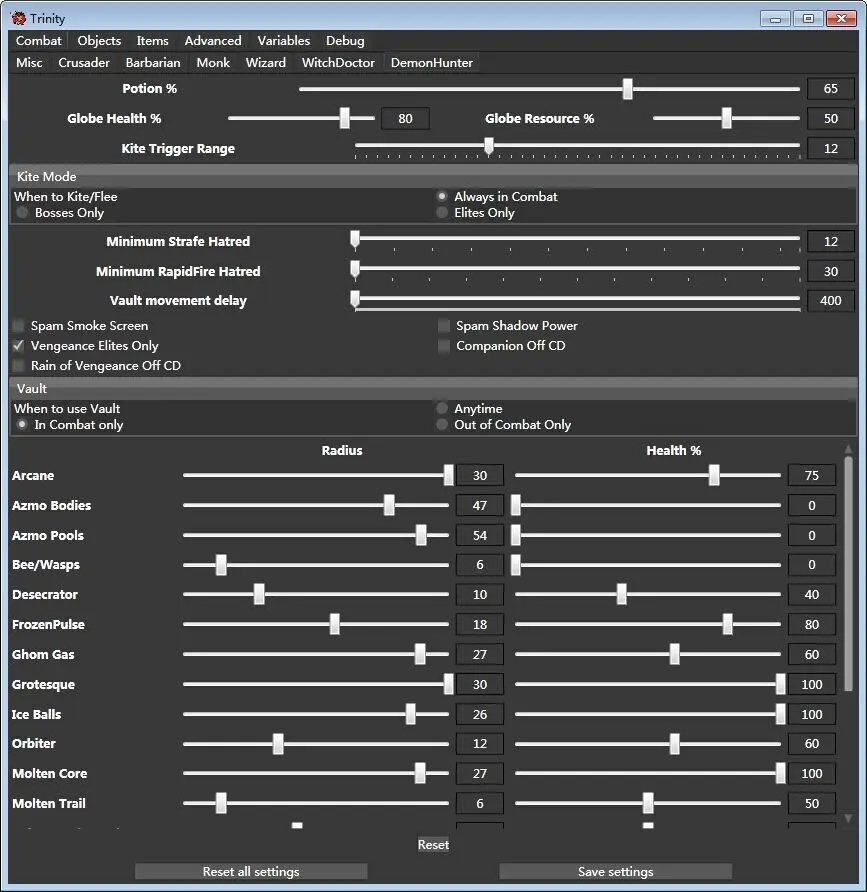
Task: Switch to the Objects tab
Action: (x=99, y=40)
